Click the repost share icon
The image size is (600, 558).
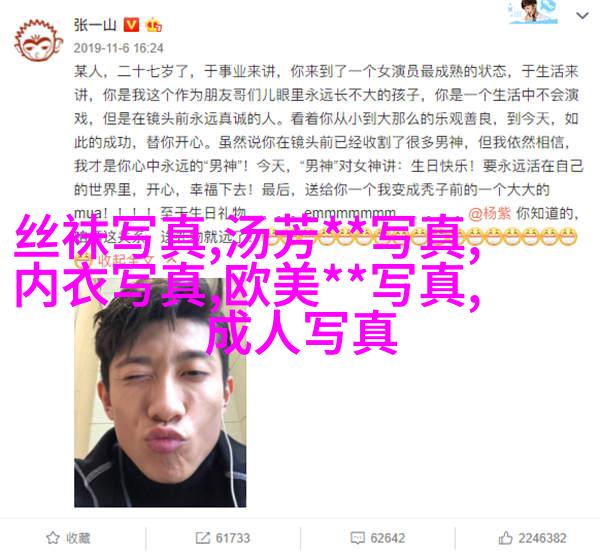pos(202,538)
